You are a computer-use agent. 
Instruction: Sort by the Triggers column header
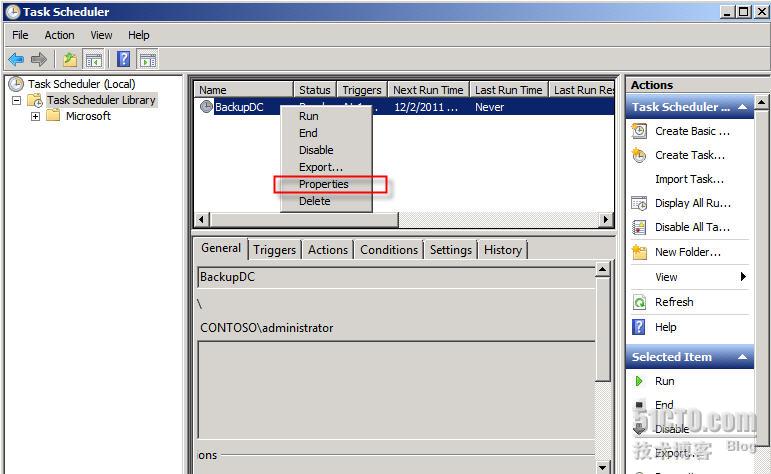click(362, 90)
